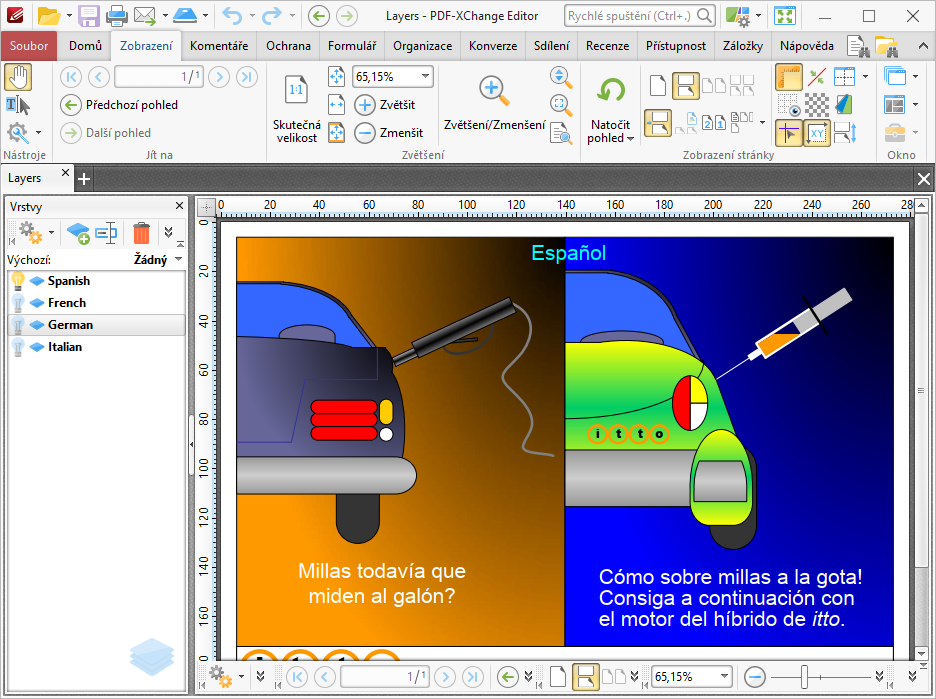Click the Rotate View (Natočit pohled) icon
Screen dimensions: 936x699
pyautogui.click(x=610, y=91)
